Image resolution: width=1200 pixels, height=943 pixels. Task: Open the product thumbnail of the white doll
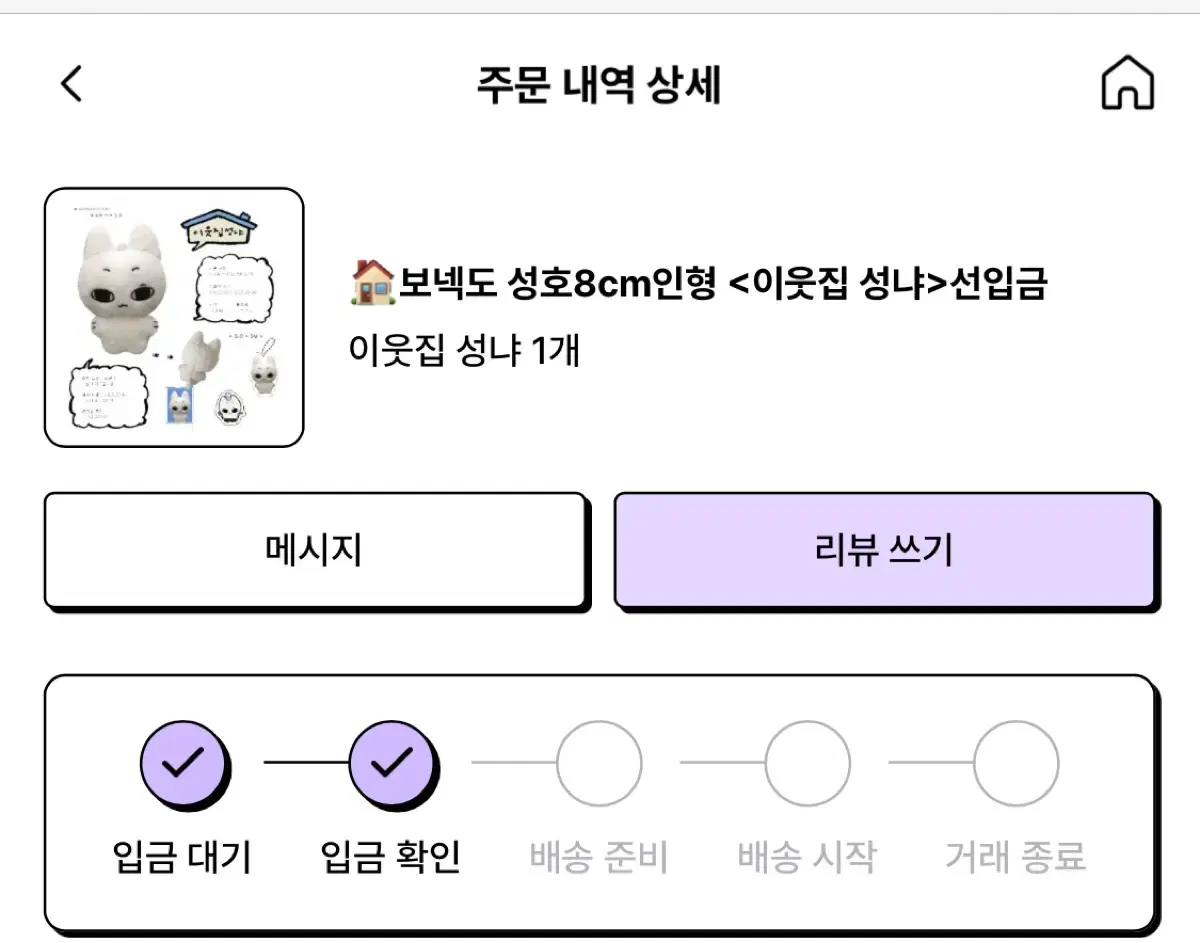tap(174, 317)
